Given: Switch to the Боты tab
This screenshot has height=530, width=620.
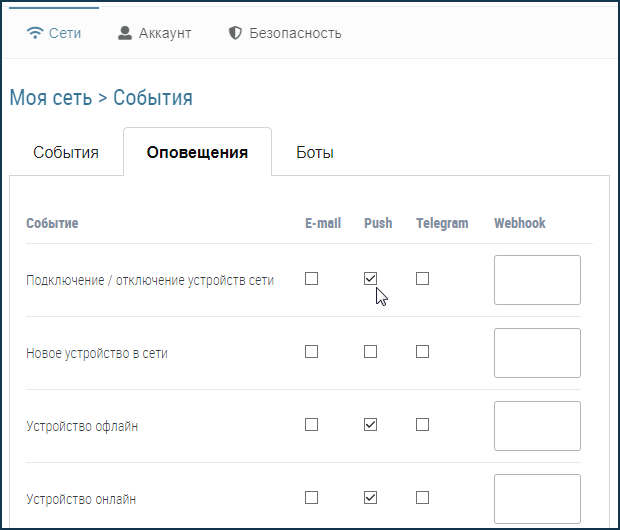Looking at the screenshot, I should (x=315, y=153).
